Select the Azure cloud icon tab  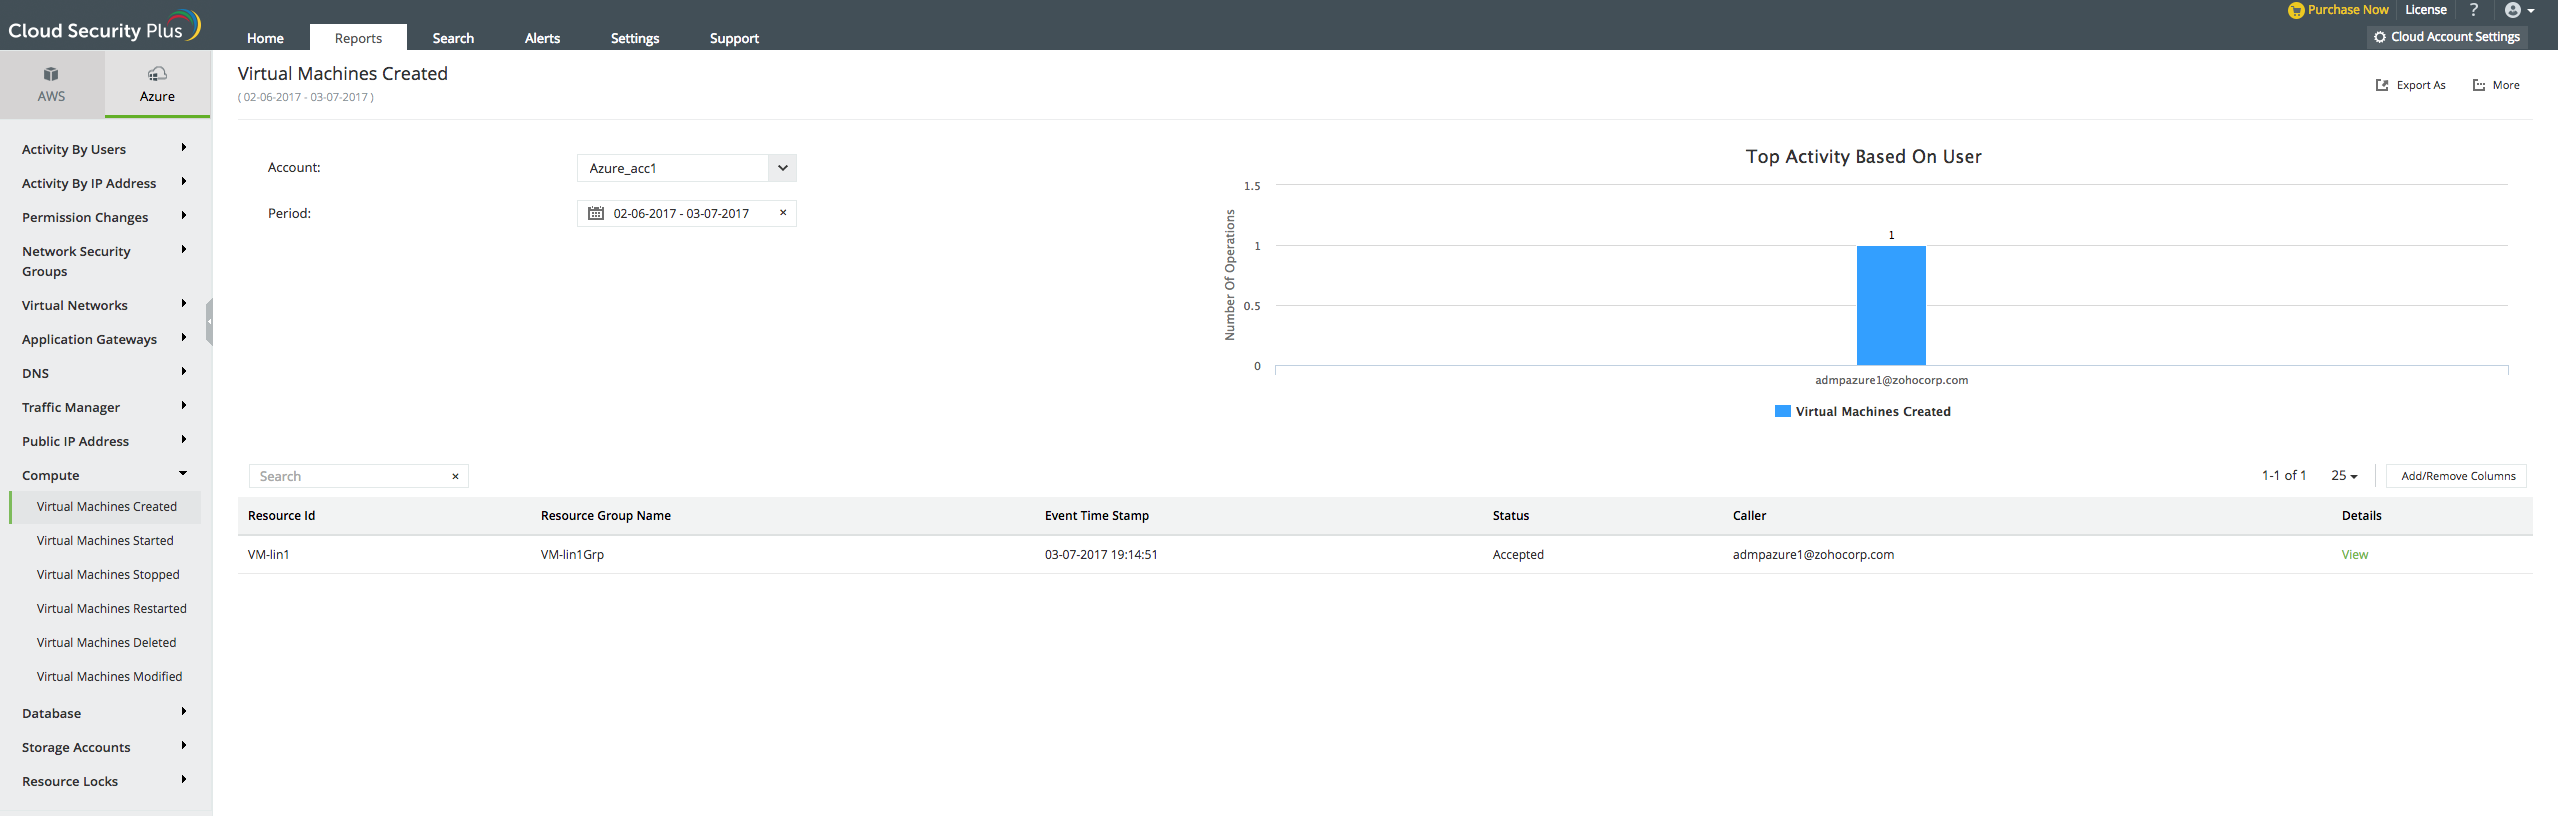click(157, 74)
